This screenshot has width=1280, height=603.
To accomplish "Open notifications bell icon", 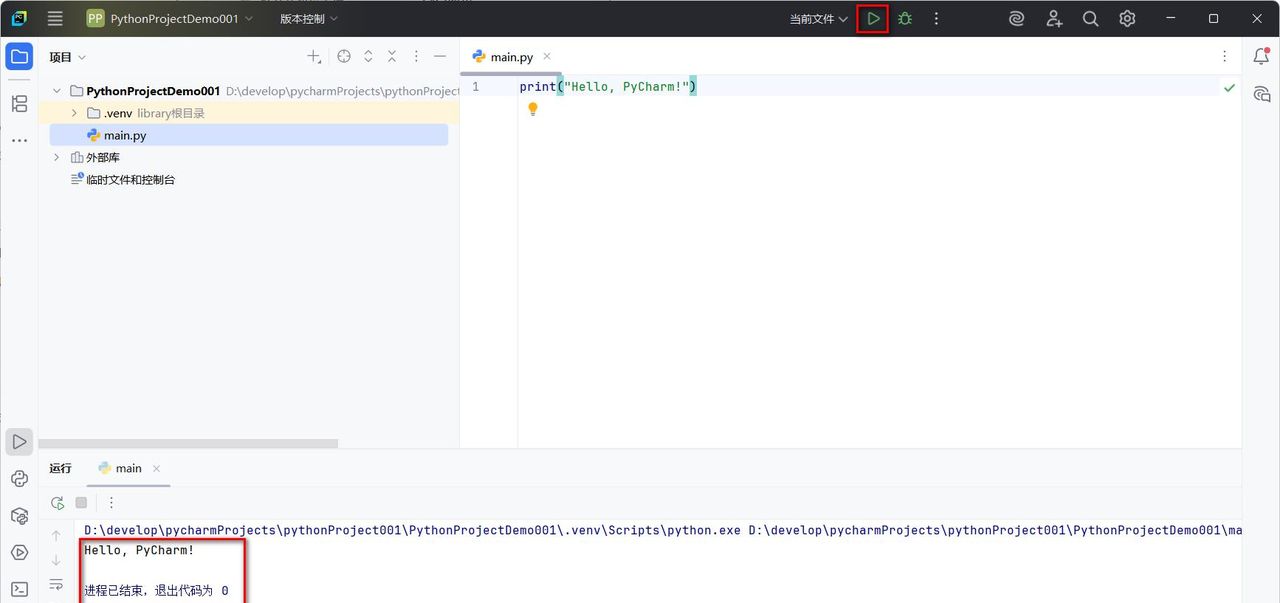I will [x=1261, y=57].
